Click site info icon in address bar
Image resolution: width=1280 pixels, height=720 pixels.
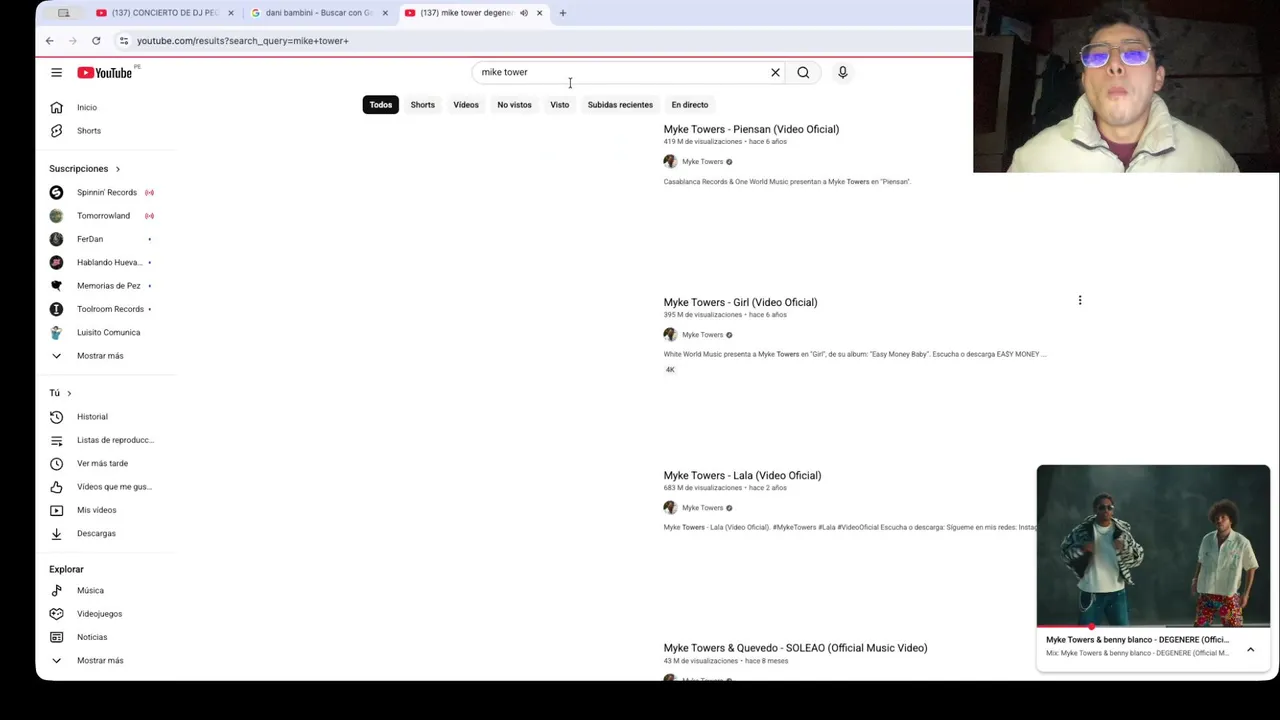[x=123, y=41]
